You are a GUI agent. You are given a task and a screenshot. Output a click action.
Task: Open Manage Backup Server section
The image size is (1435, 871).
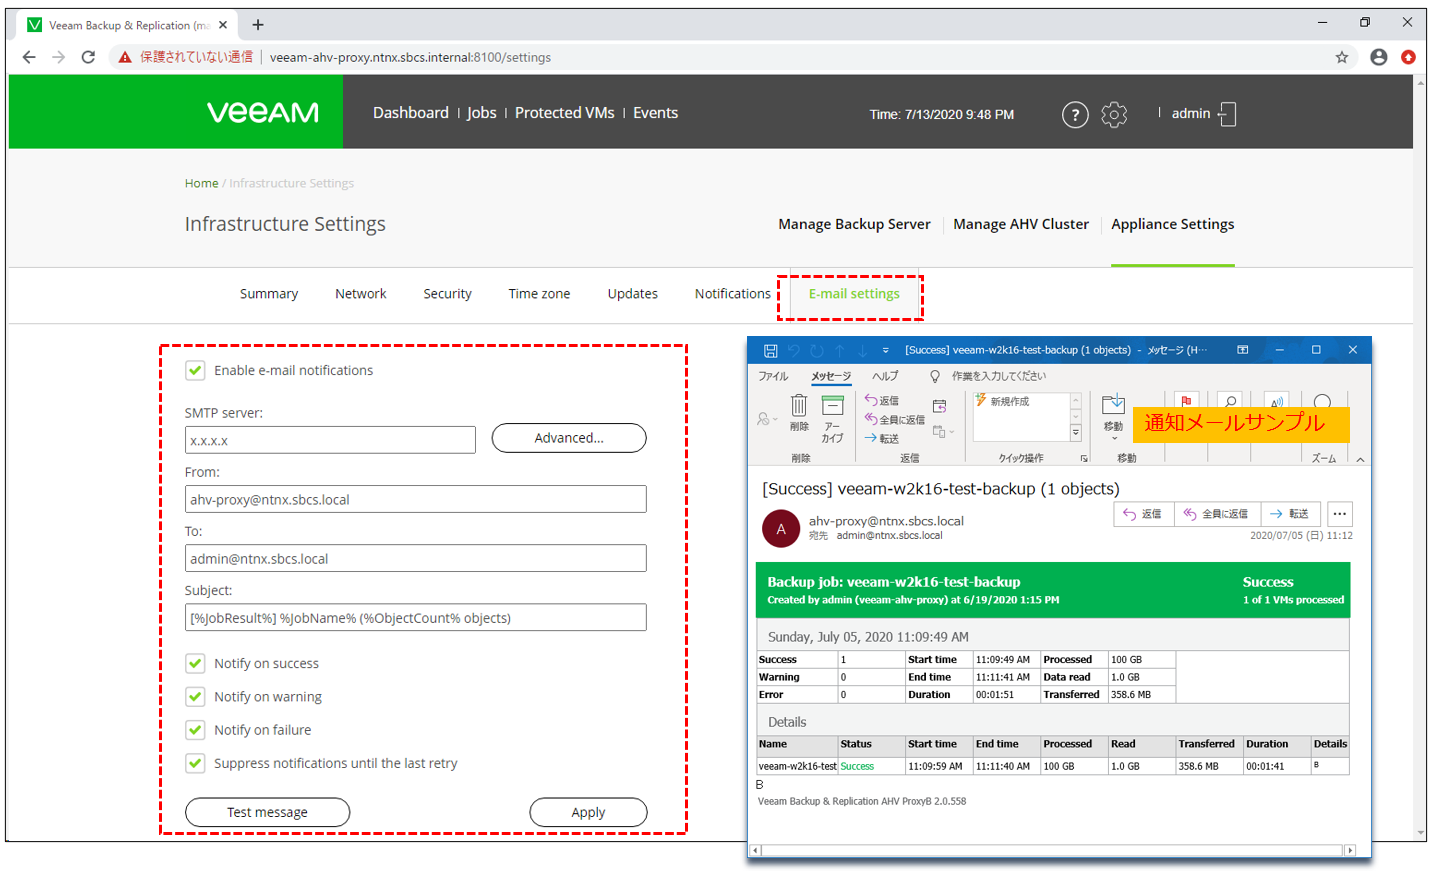tap(854, 224)
